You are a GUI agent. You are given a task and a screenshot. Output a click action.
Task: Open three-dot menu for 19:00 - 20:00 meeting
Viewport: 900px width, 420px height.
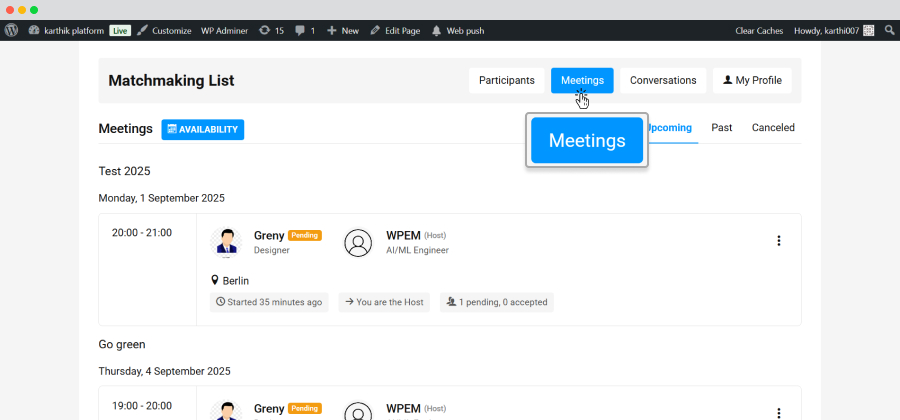(778, 413)
